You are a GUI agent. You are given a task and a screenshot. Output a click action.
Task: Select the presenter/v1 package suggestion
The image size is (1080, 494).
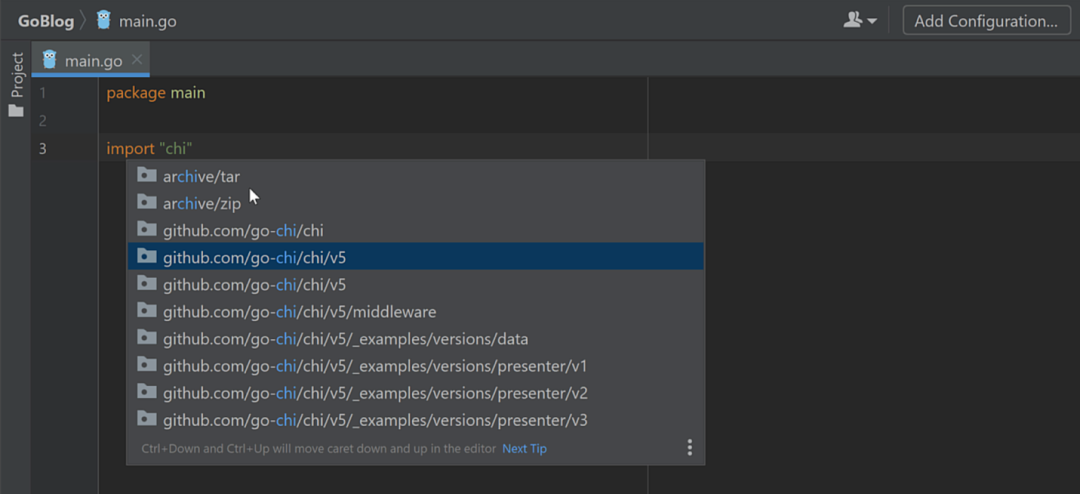point(415,365)
